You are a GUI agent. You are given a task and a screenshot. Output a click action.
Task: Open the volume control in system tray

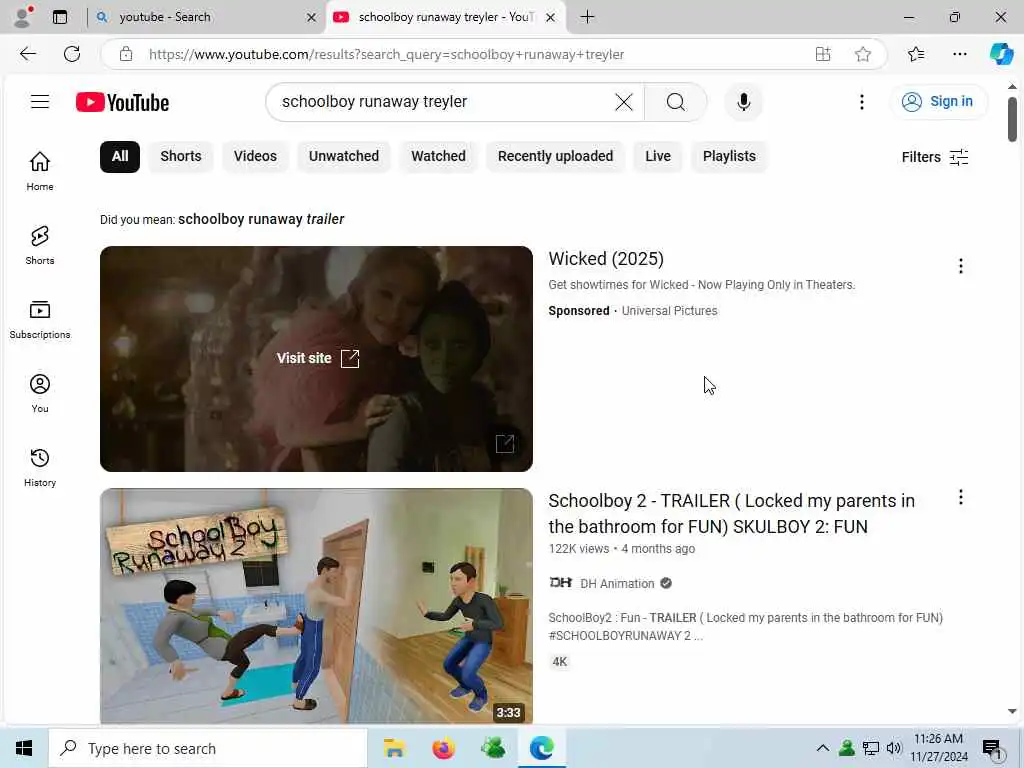coord(894,748)
